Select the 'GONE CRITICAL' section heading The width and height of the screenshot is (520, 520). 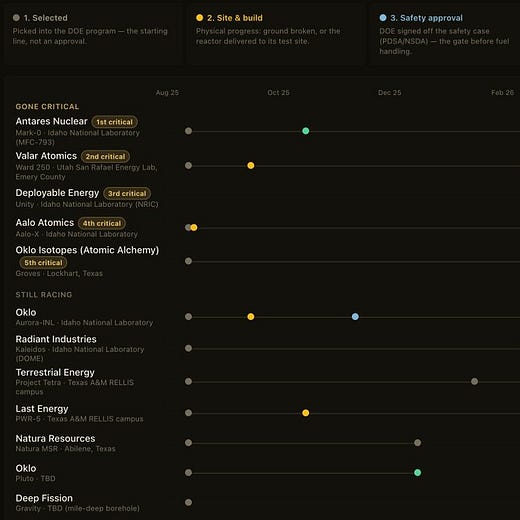click(x=47, y=107)
